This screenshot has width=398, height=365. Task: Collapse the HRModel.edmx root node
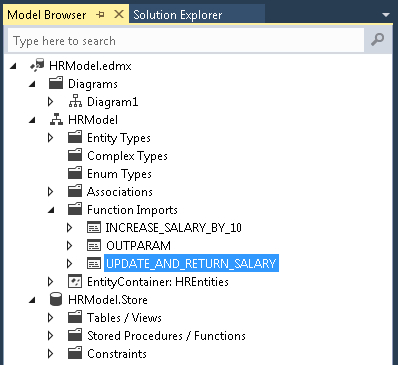point(13,66)
